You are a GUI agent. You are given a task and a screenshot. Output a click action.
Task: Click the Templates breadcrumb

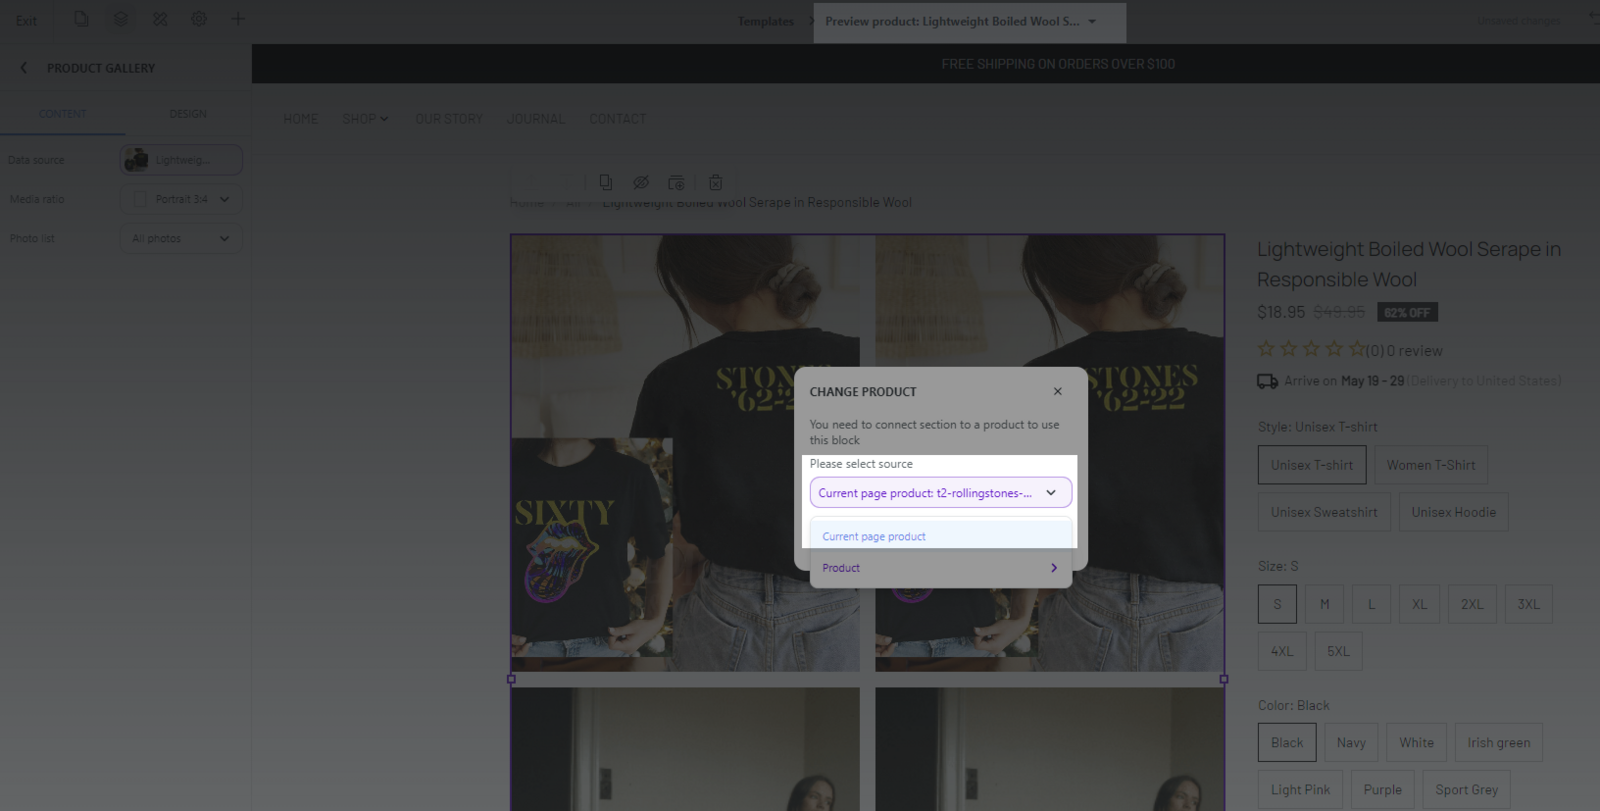(x=766, y=21)
